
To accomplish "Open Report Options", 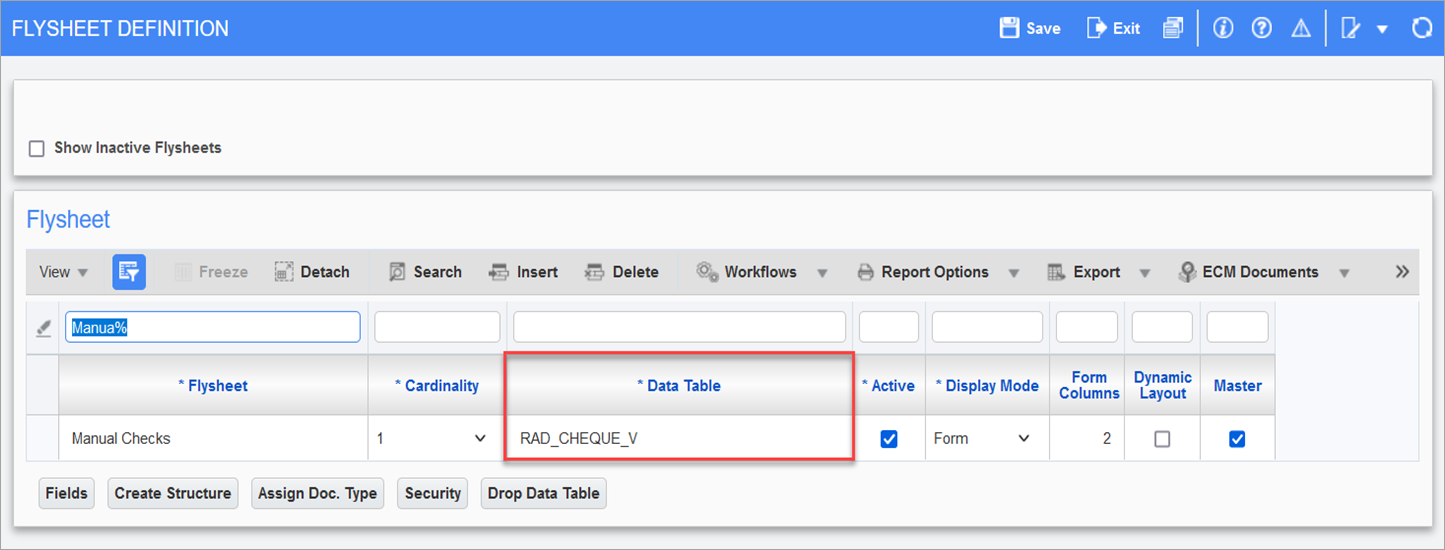I will (923, 272).
